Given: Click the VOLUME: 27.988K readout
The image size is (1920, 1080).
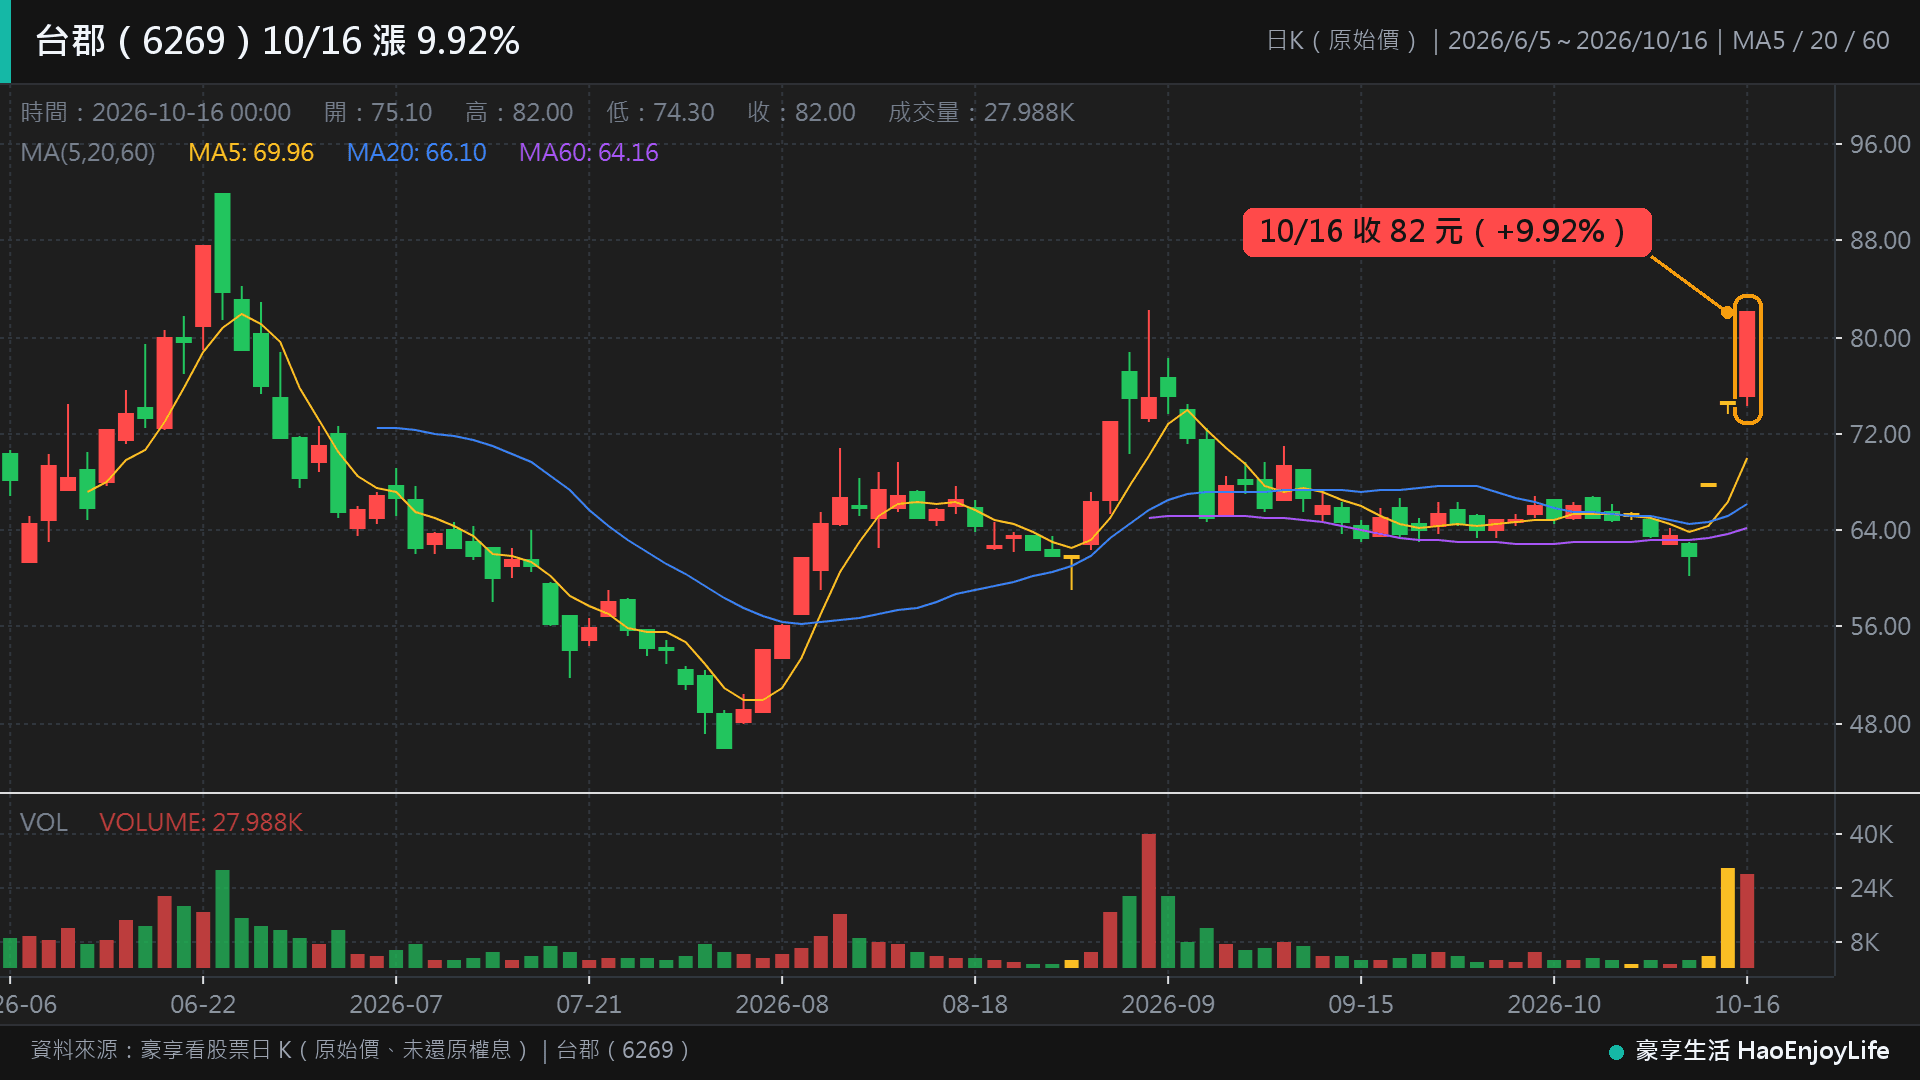Looking at the screenshot, I should pyautogui.click(x=201, y=823).
